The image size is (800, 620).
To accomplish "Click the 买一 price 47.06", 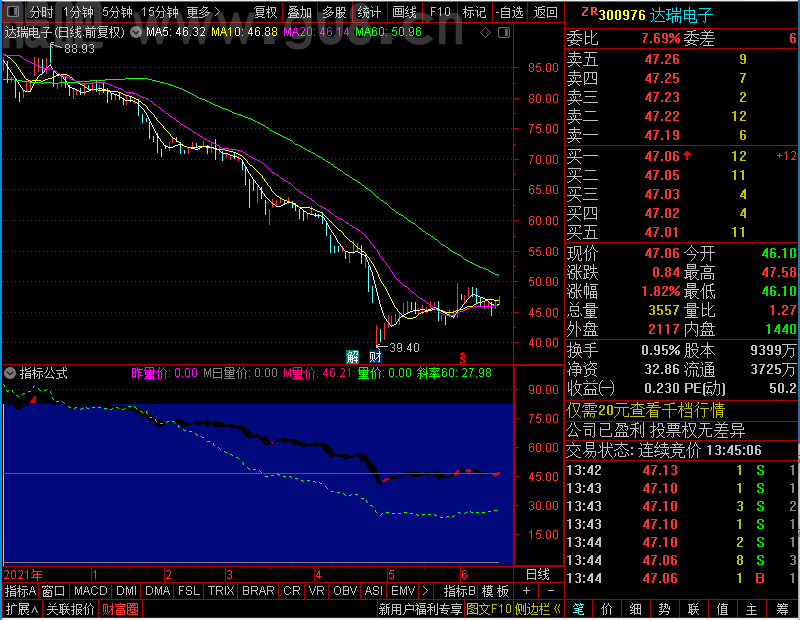I will point(662,156).
